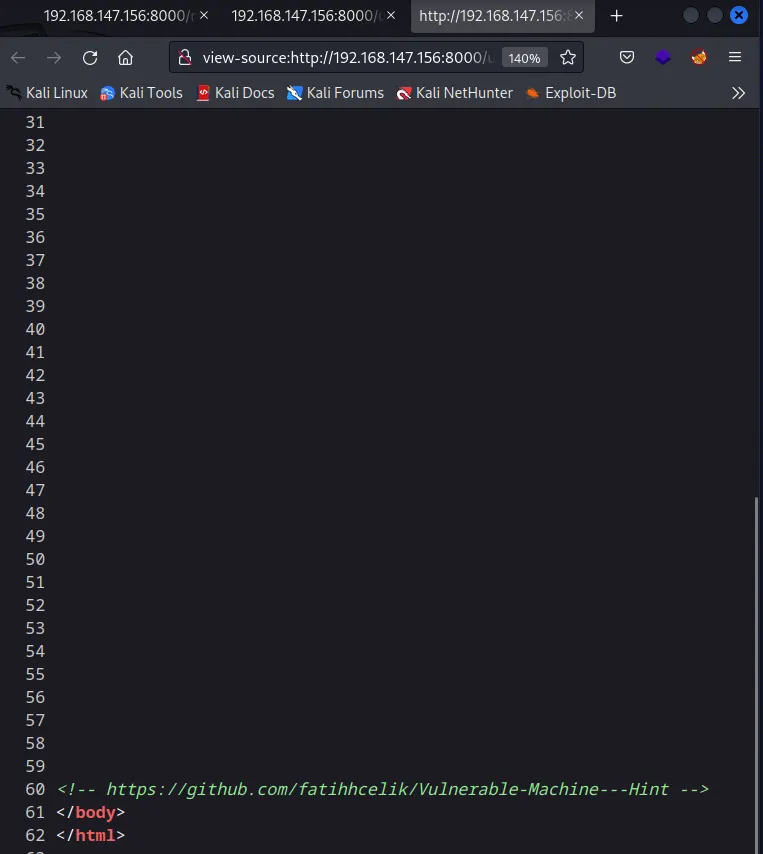Image resolution: width=763 pixels, height=854 pixels.
Task: Open the Exploit-DB bookmark
Action: pos(571,93)
